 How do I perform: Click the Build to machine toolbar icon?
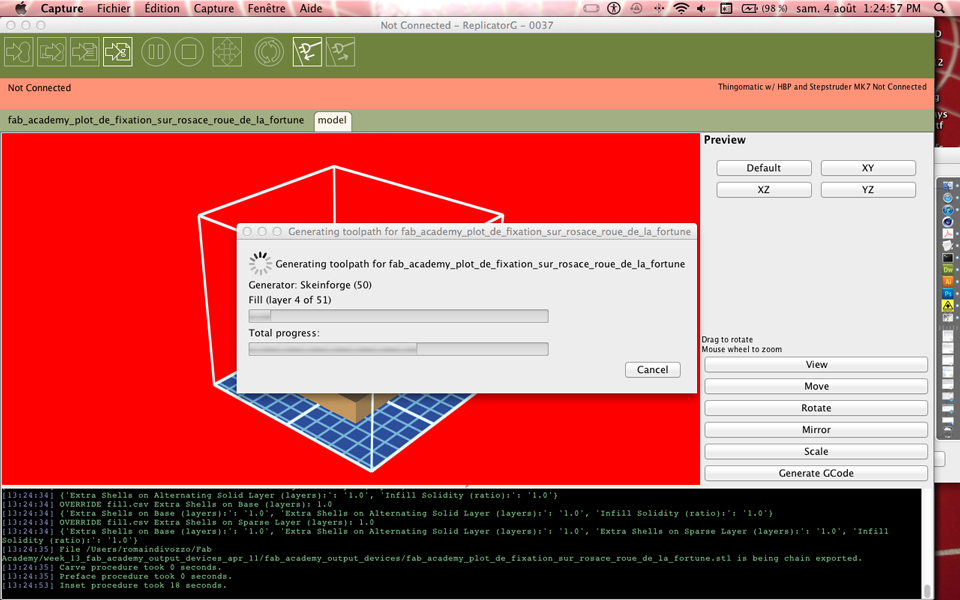[x=19, y=52]
